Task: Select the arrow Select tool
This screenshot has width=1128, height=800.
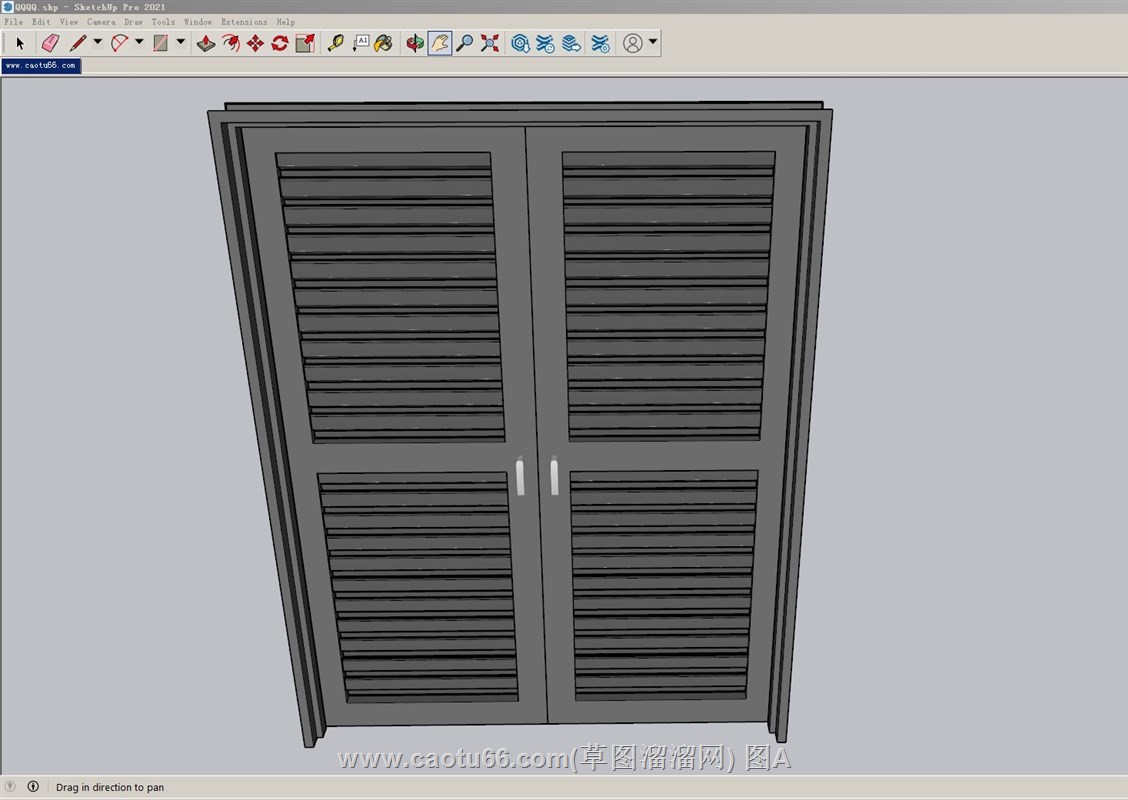Action: click(x=20, y=43)
